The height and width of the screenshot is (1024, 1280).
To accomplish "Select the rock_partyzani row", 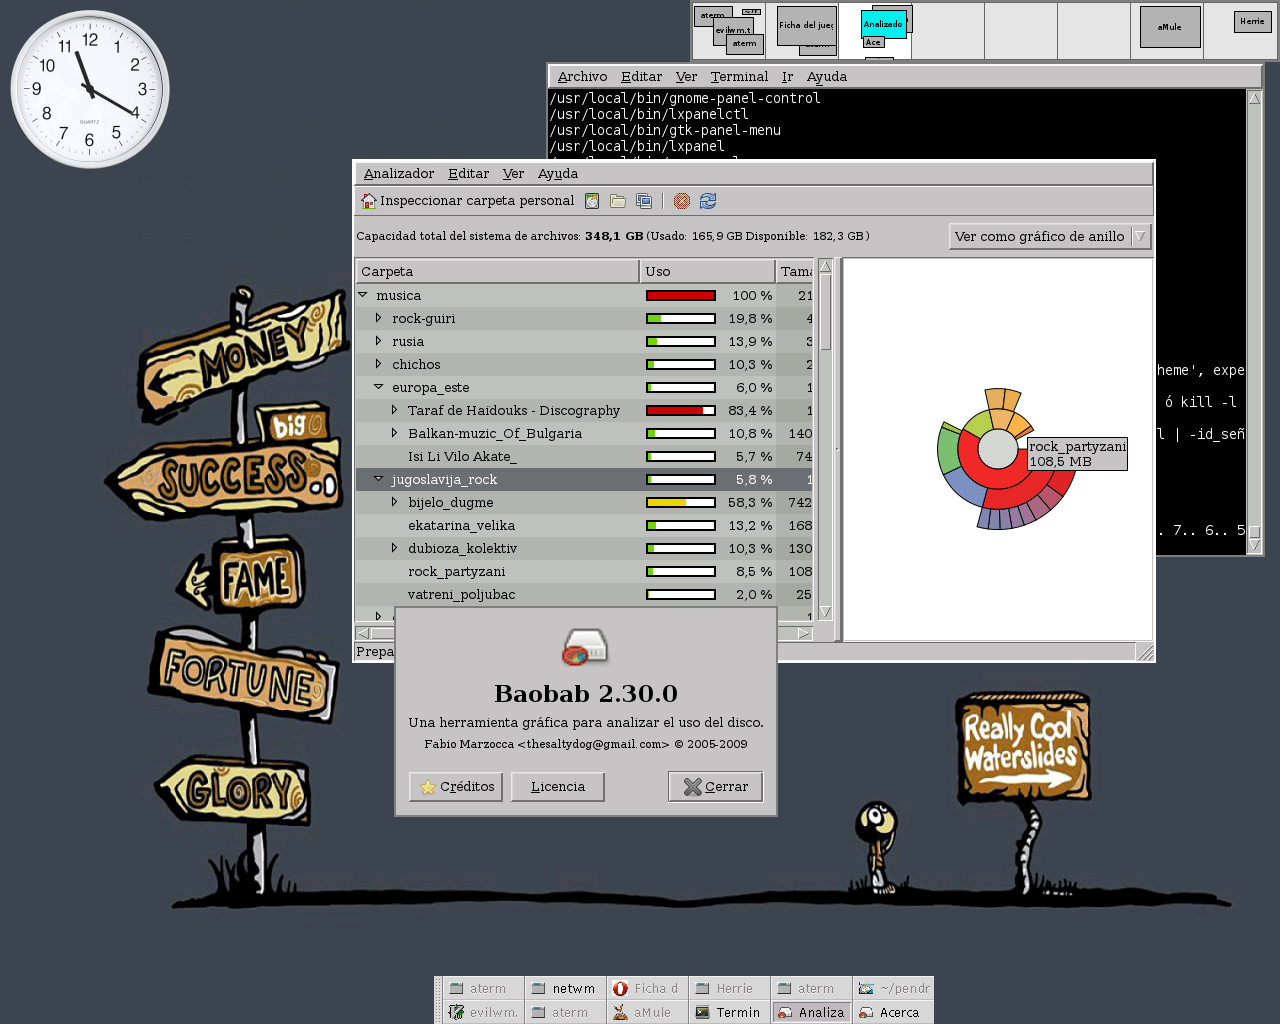I will [584, 571].
